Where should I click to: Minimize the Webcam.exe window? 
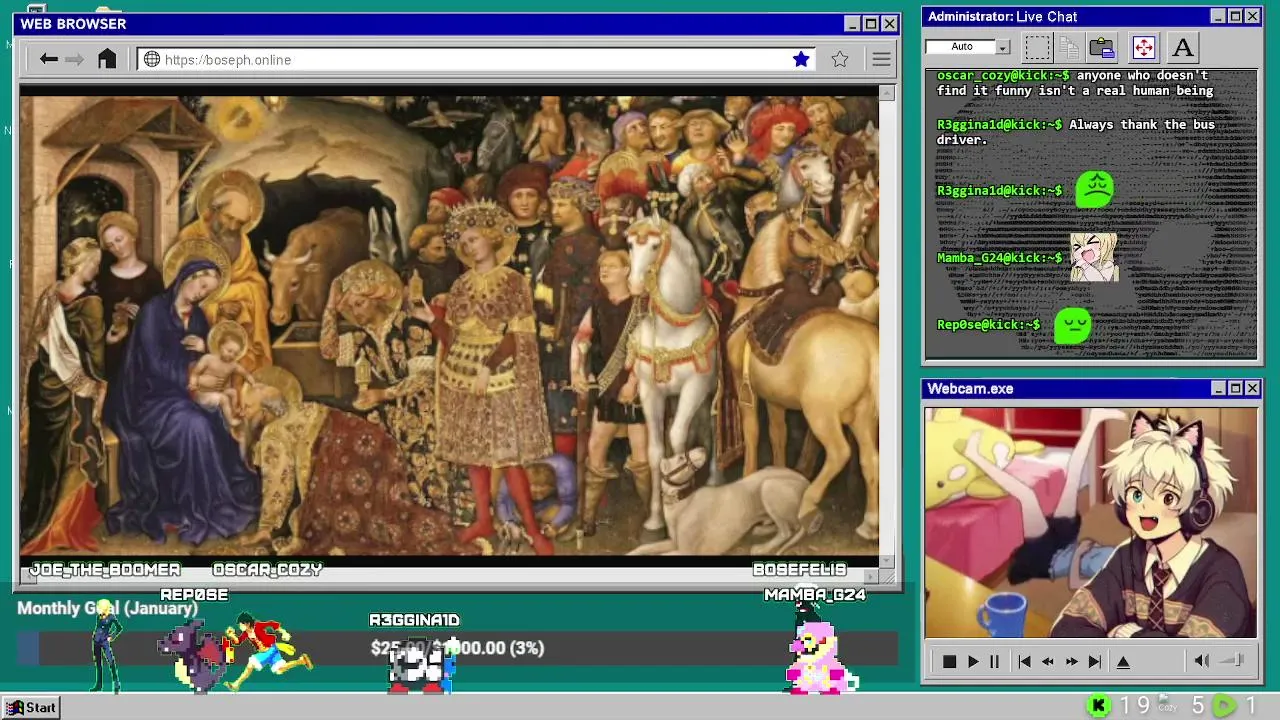[x=1218, y=388]
